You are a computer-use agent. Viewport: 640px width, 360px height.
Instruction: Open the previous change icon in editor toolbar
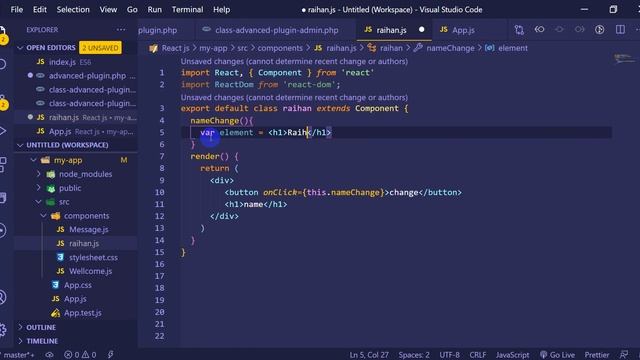click(x=539, y=29)
